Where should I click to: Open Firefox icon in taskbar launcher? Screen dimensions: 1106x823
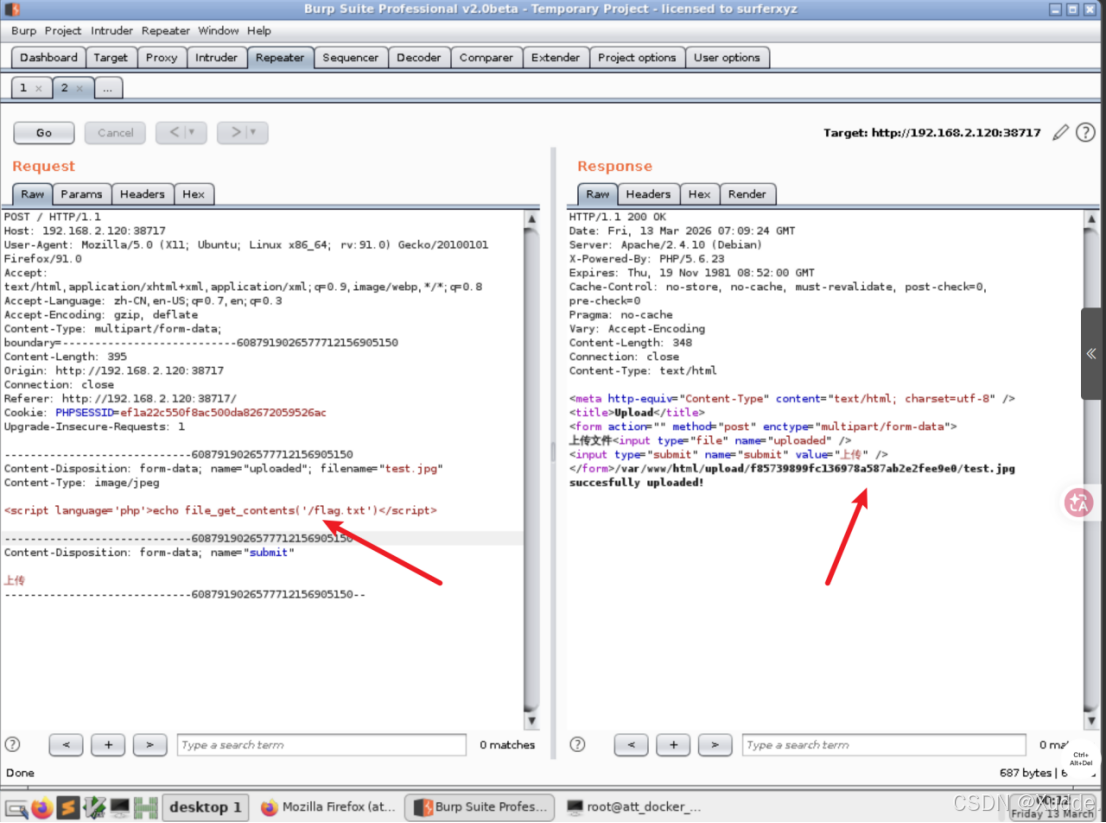click(42, 807)
